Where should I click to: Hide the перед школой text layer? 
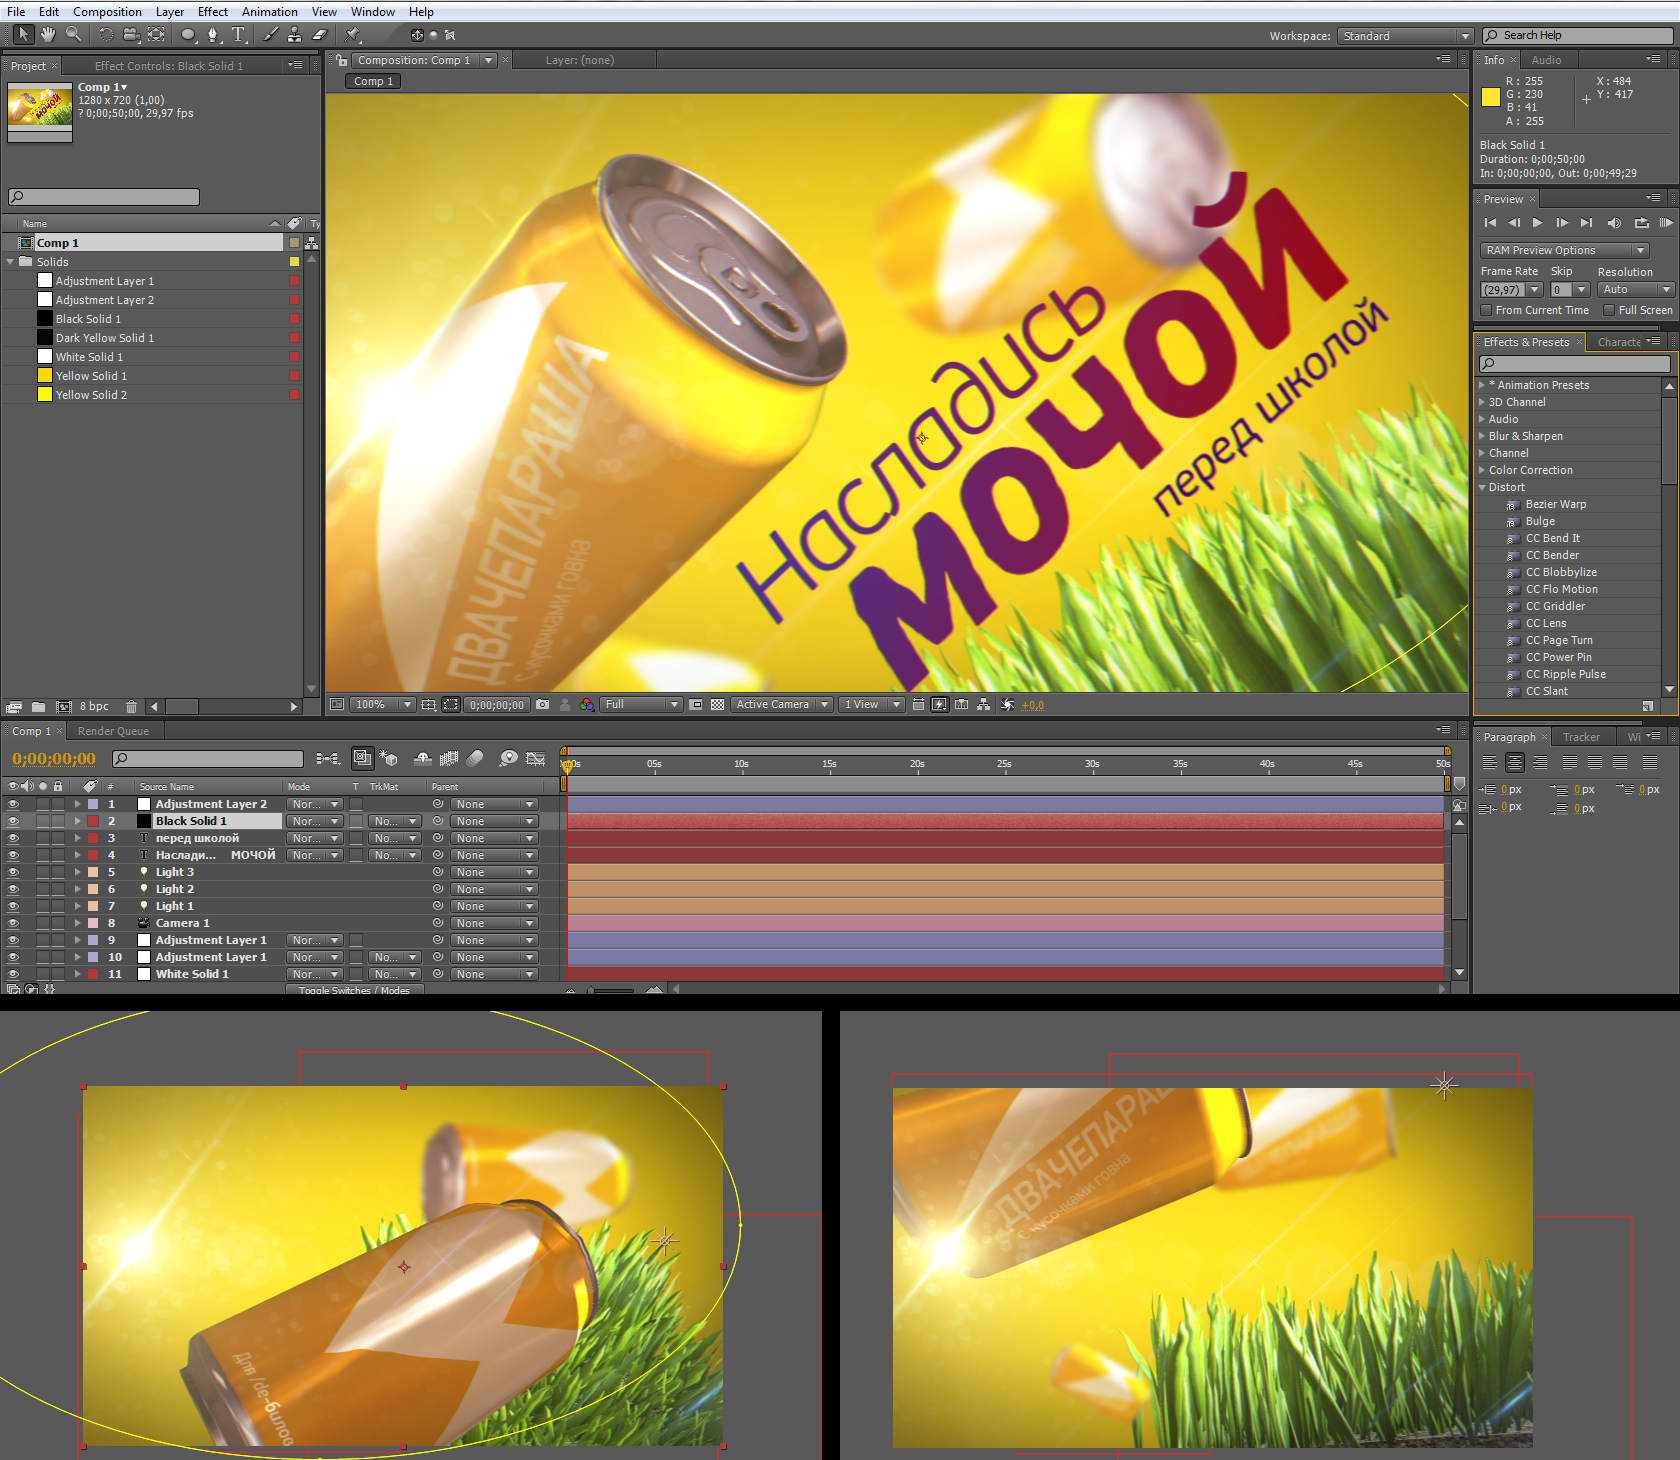(x=13, y=838)
